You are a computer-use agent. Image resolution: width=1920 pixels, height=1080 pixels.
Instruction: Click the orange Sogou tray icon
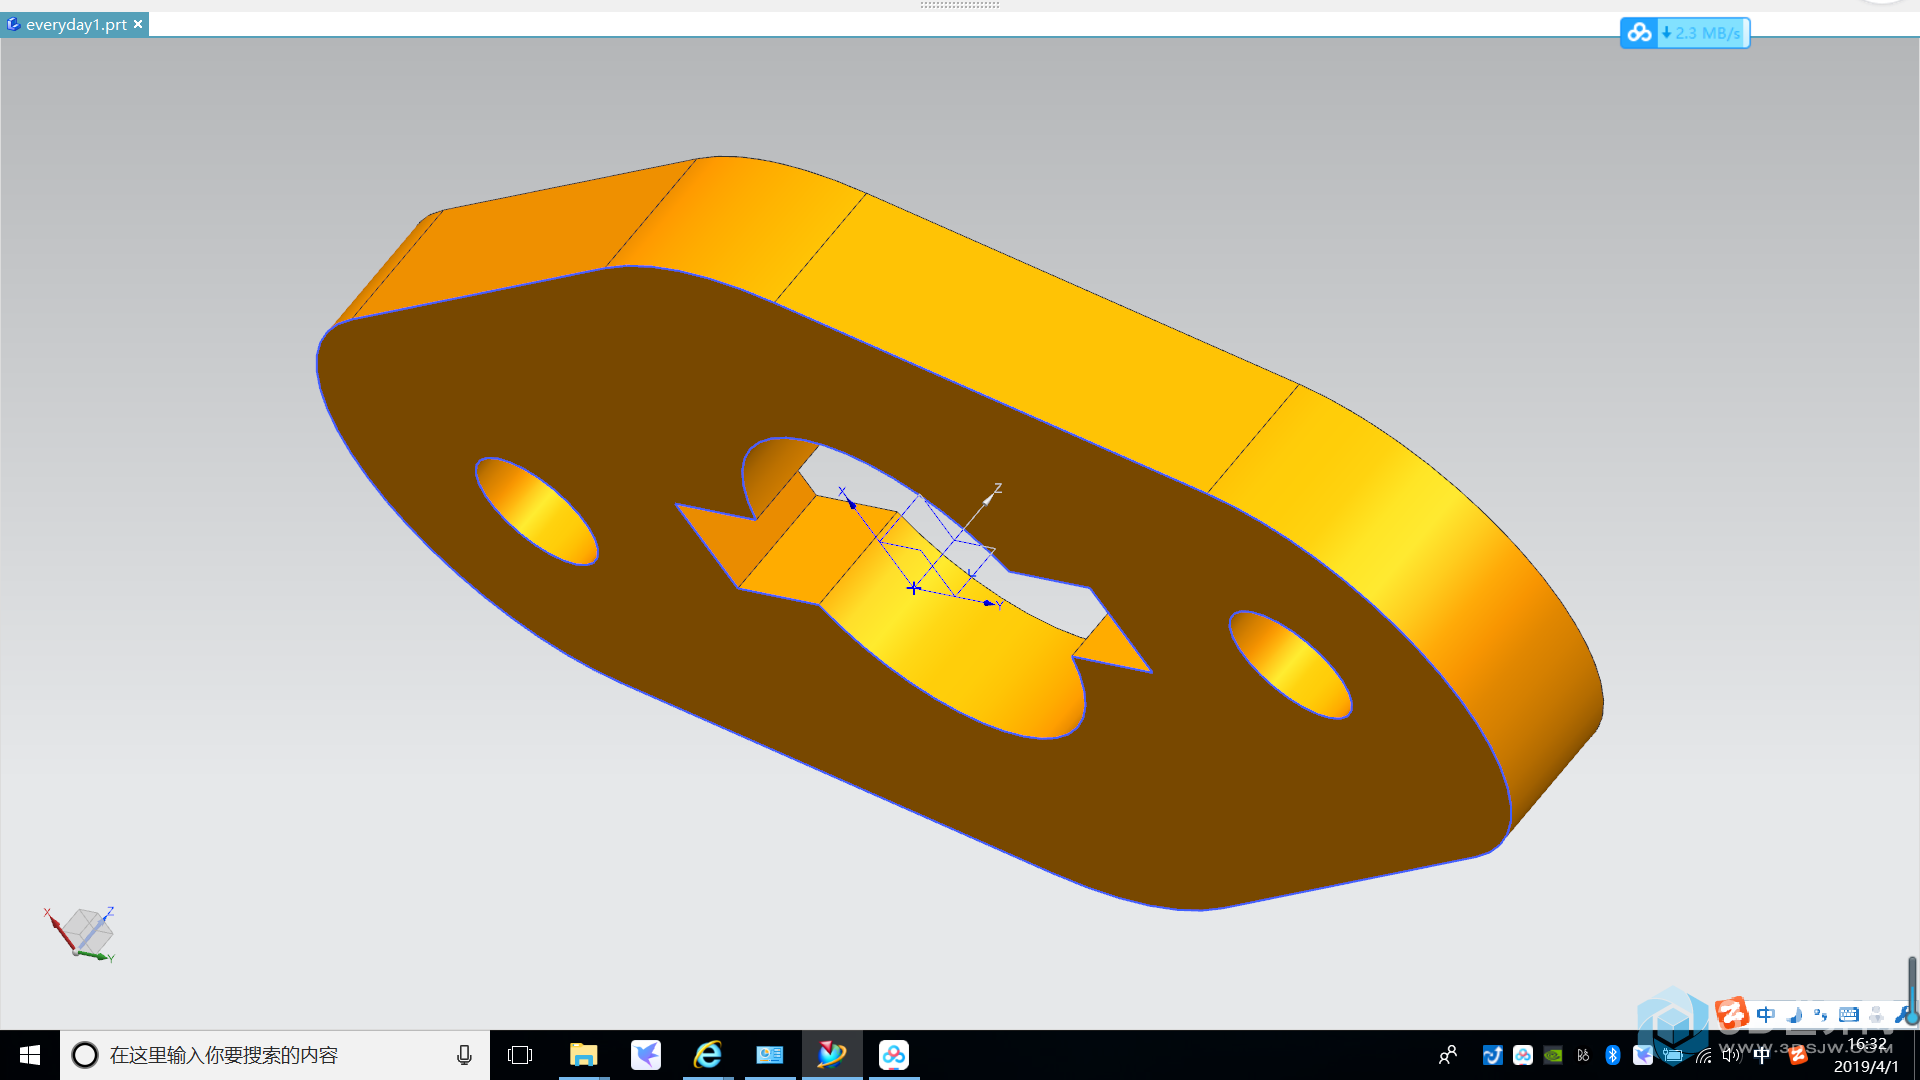coord(1797,1055)
